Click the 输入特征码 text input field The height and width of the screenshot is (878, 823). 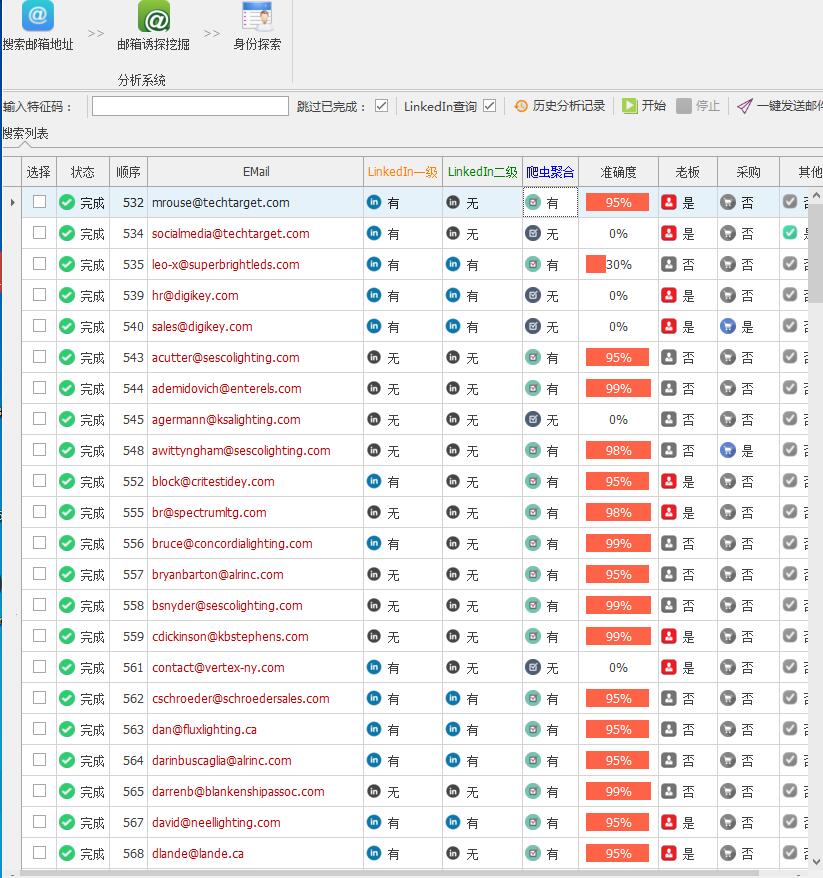tap(190, 106)
